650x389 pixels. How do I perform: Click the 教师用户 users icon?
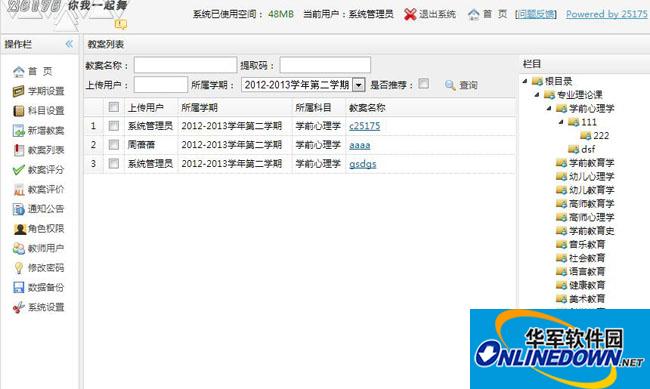pos(19,248)
